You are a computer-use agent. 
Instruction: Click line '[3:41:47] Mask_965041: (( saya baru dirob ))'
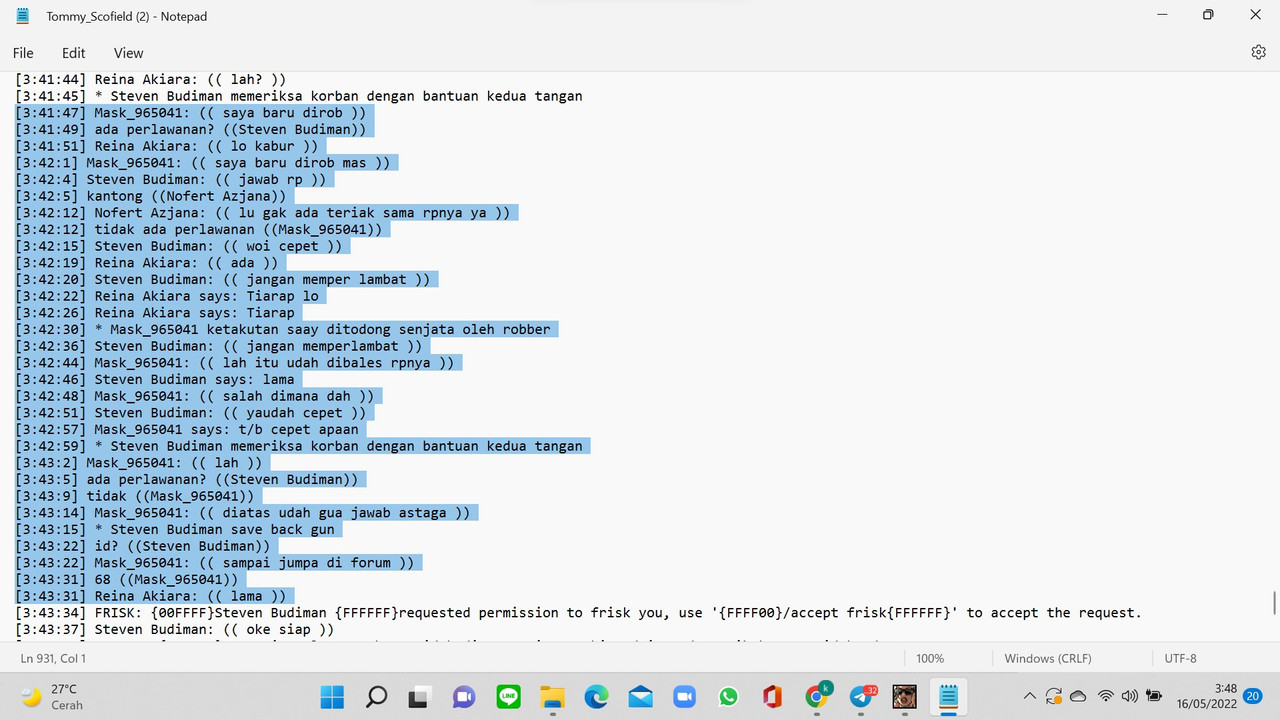pos(191,113)
